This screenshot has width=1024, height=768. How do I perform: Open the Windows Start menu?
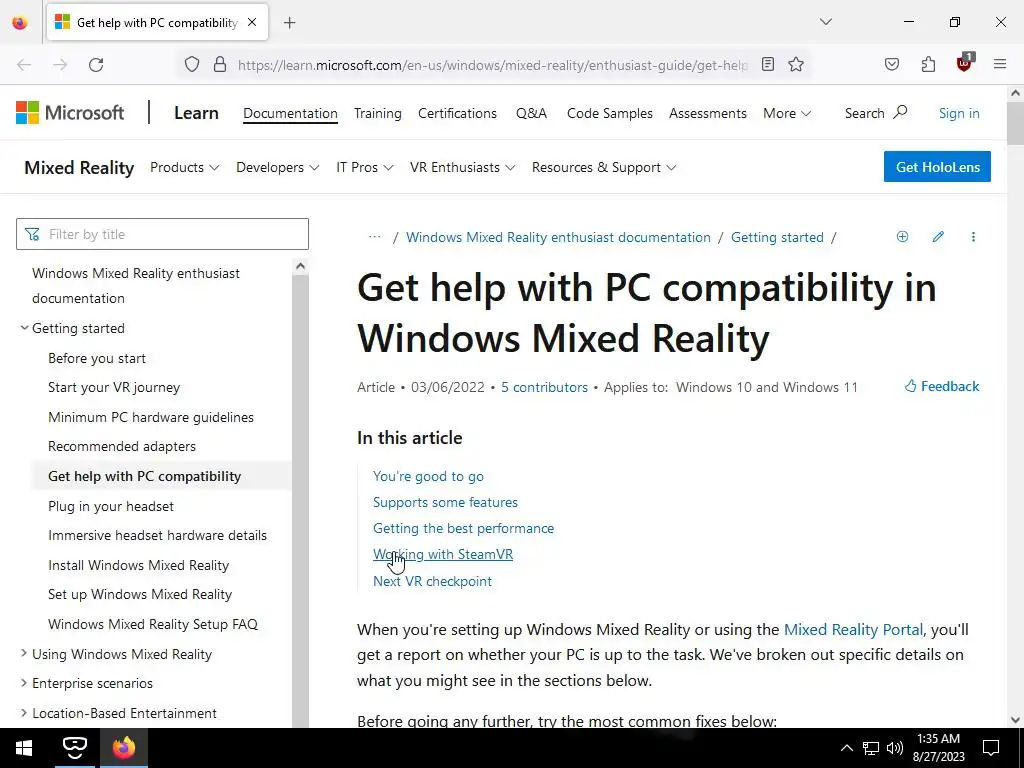pos(24,748)
